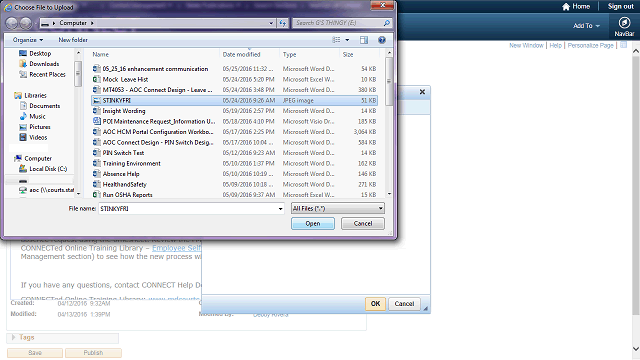Image resolution: width=640 pixels, height=360 pixels.
Task: Close the background dialog with X
Action: pos(422,92)
